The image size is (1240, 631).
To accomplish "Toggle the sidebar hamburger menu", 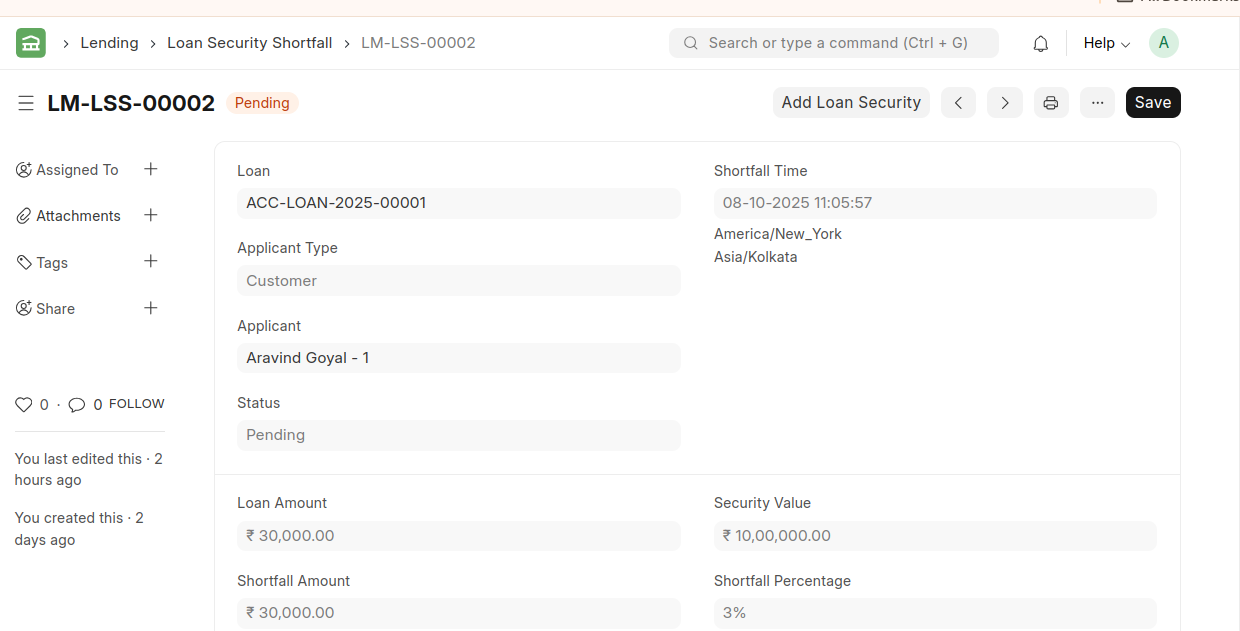I will [x=26, y=103].
